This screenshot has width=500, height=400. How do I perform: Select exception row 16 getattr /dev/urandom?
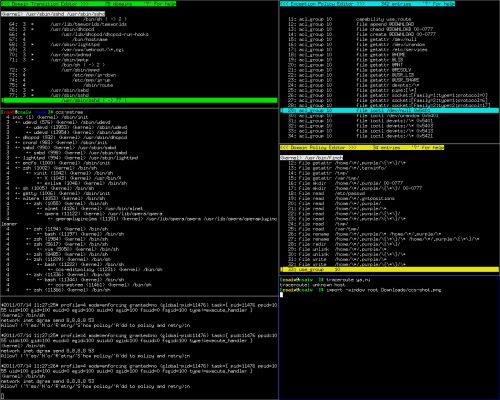[356, 44]
